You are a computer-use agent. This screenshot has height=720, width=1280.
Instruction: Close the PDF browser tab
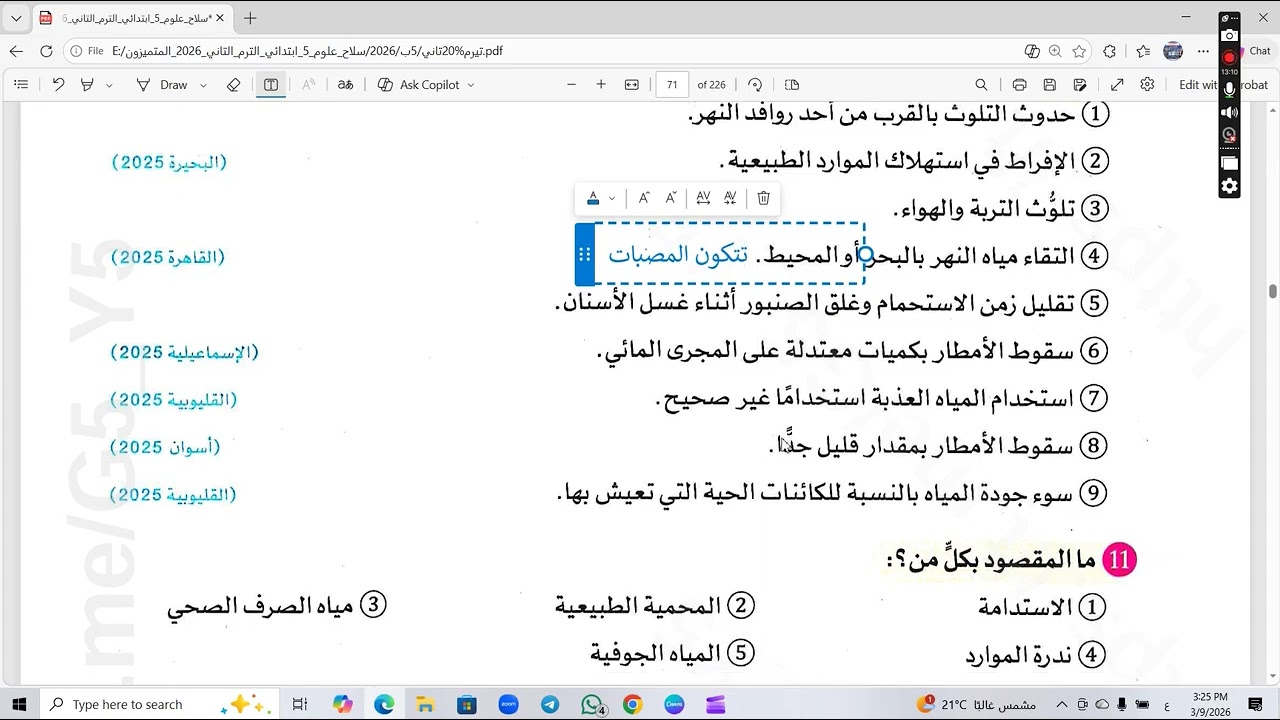coord(220,18)
